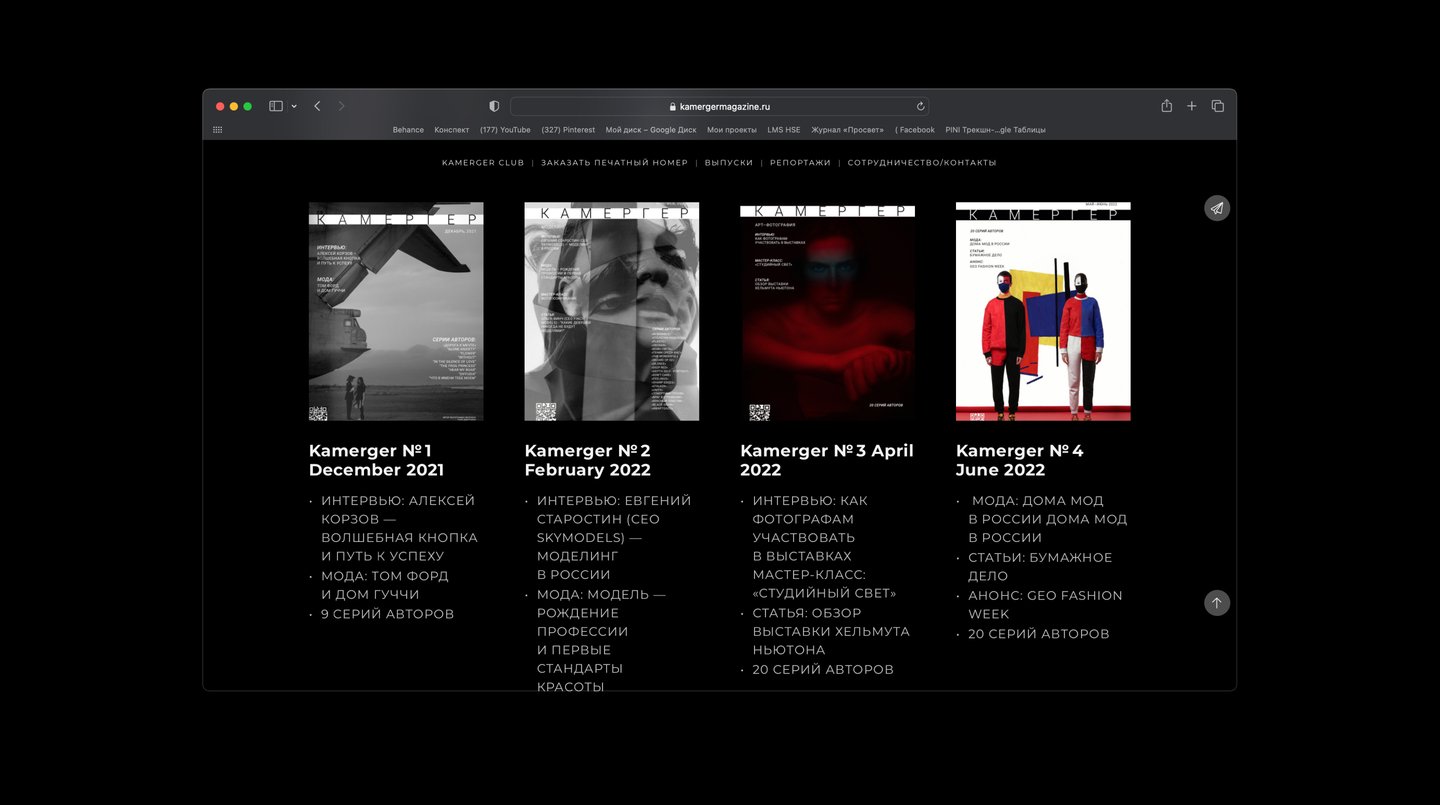Open the KAMERGER CLUB menu item
Screen dimensions: 1440x805
tap(483, 163)
